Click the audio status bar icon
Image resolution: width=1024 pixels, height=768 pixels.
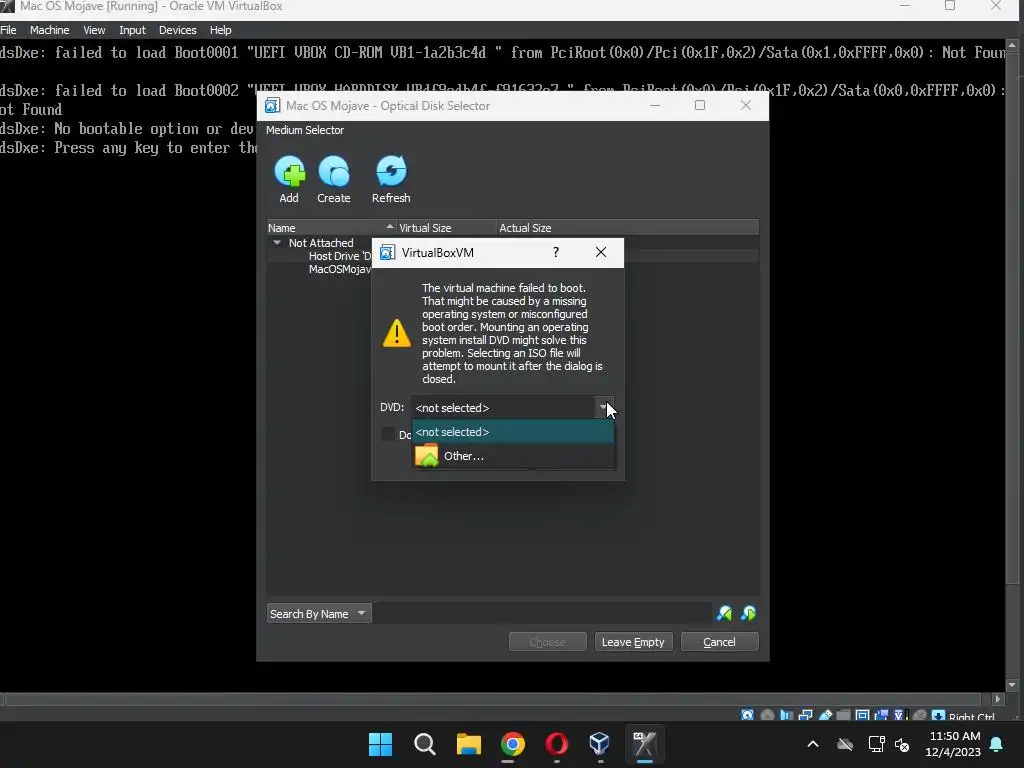point(786,716)
